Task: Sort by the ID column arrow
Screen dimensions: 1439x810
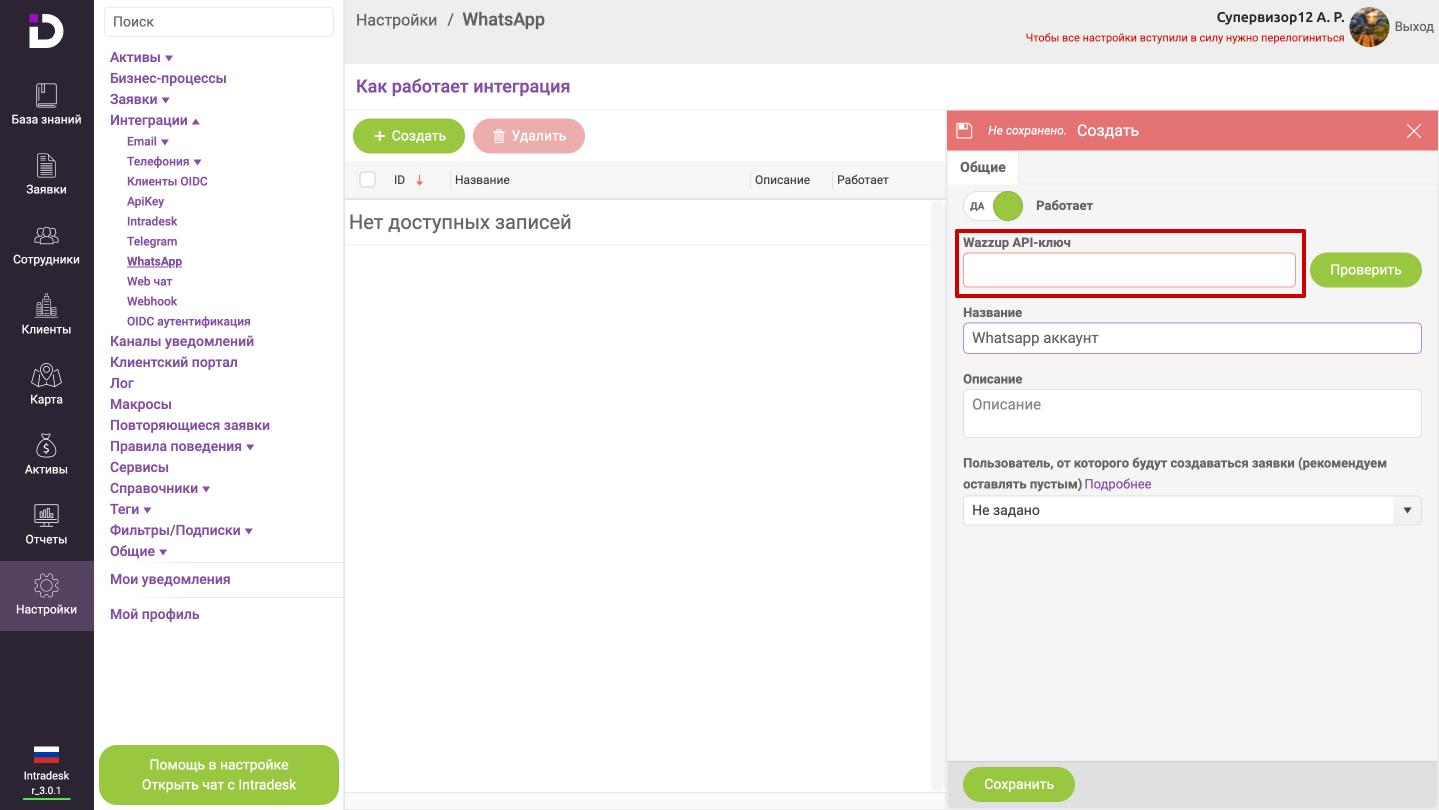Action: tap(419, 180)
